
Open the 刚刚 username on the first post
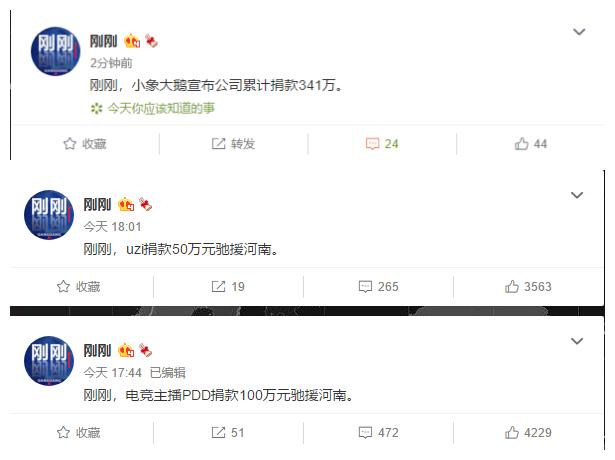pyautogui.click(x=104, y=41)
